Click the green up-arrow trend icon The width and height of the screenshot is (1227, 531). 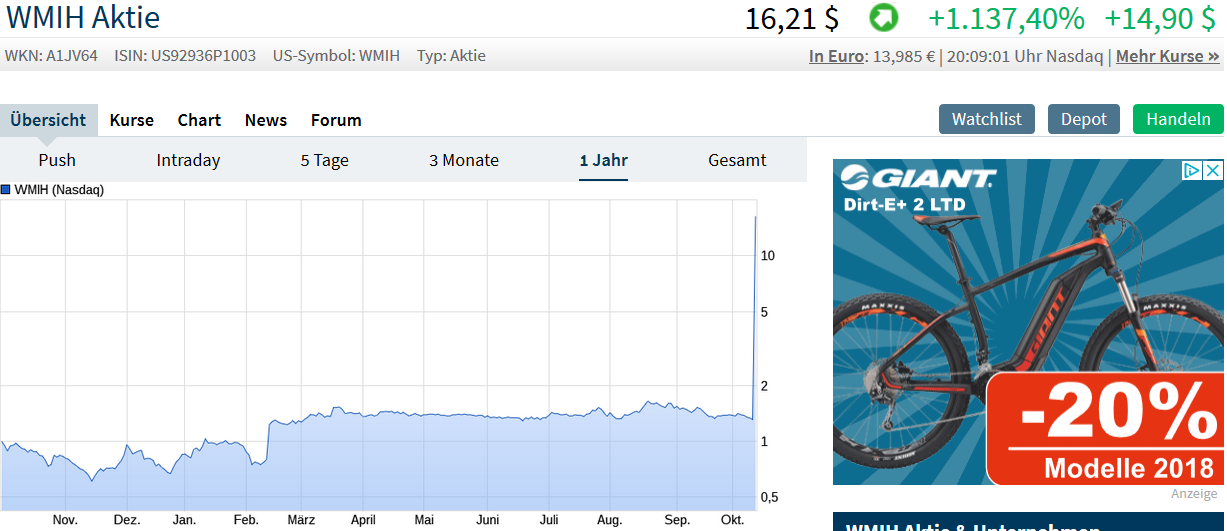coord(884,18)
